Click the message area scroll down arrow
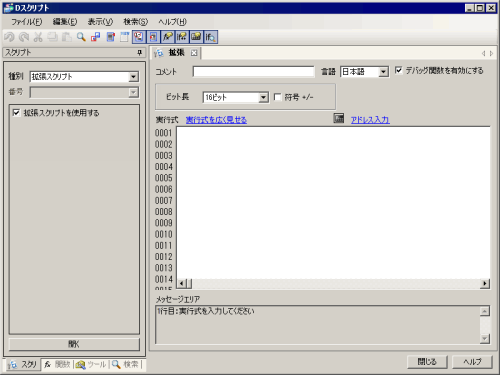This screenshot has width=500, height=375. coord(485,339)
